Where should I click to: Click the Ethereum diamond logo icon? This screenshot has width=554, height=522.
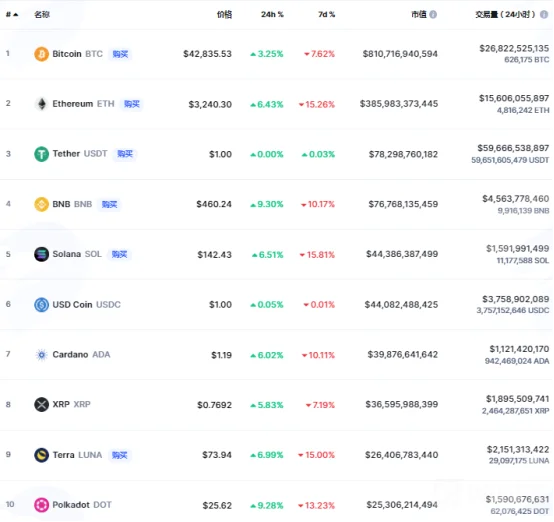(41, 104)
